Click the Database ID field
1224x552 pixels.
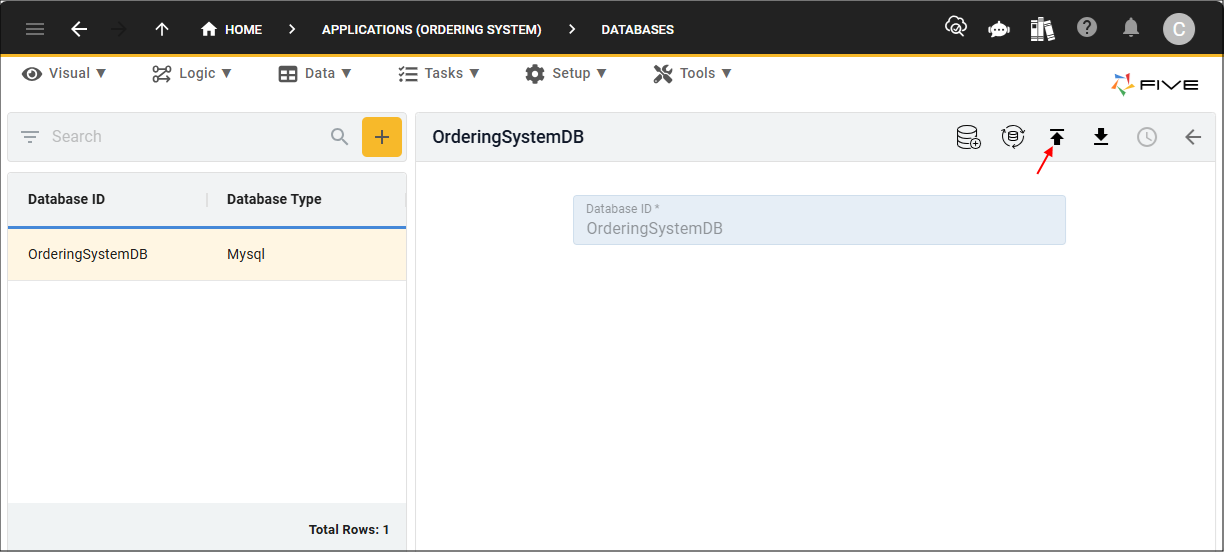click(819, 220)
